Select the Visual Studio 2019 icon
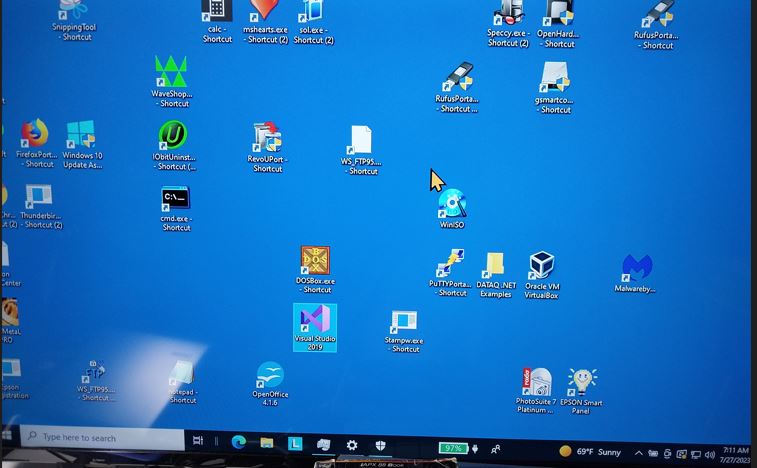 pyautogui.click(x=315, y=327)
